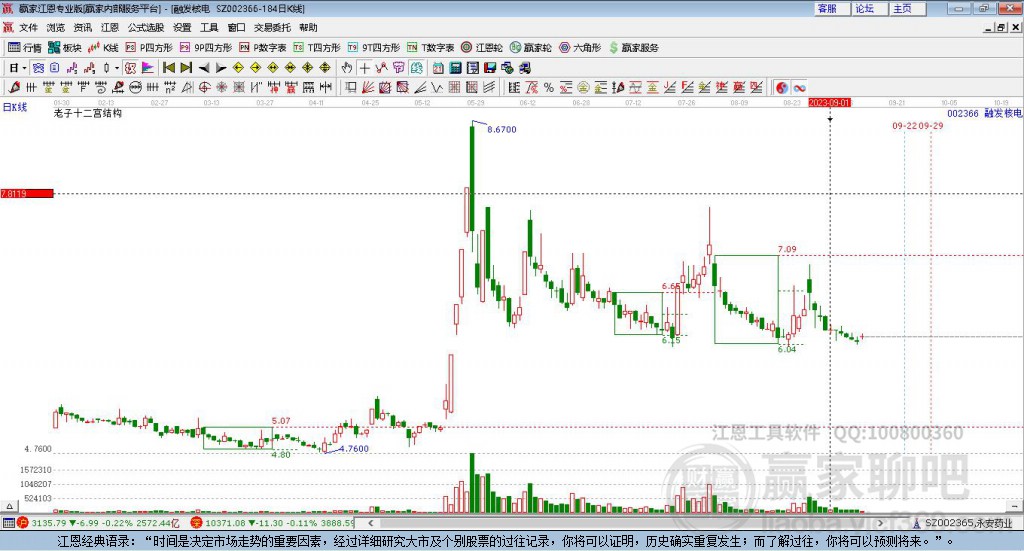Toggle the highlighted brain-shaped icon near crosshair
This screenshot has width=1024, height=551.
point(416,68)
